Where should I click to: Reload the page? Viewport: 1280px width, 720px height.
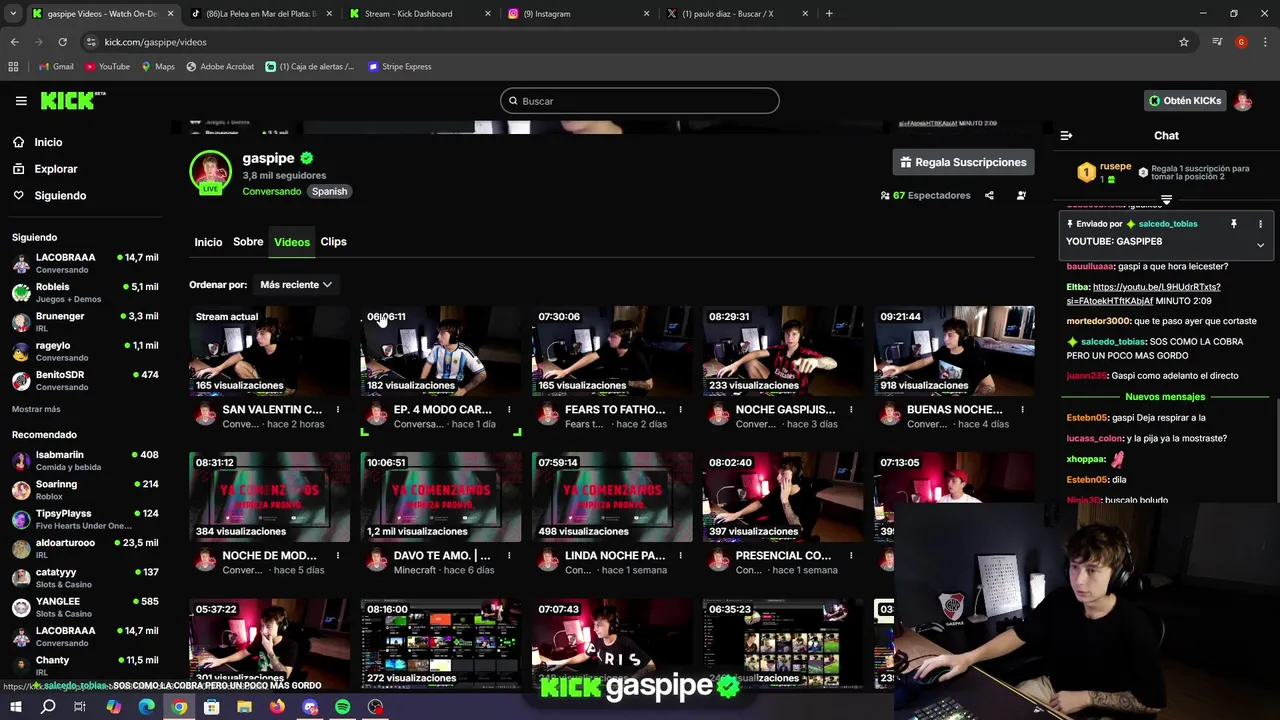point(62,42)
